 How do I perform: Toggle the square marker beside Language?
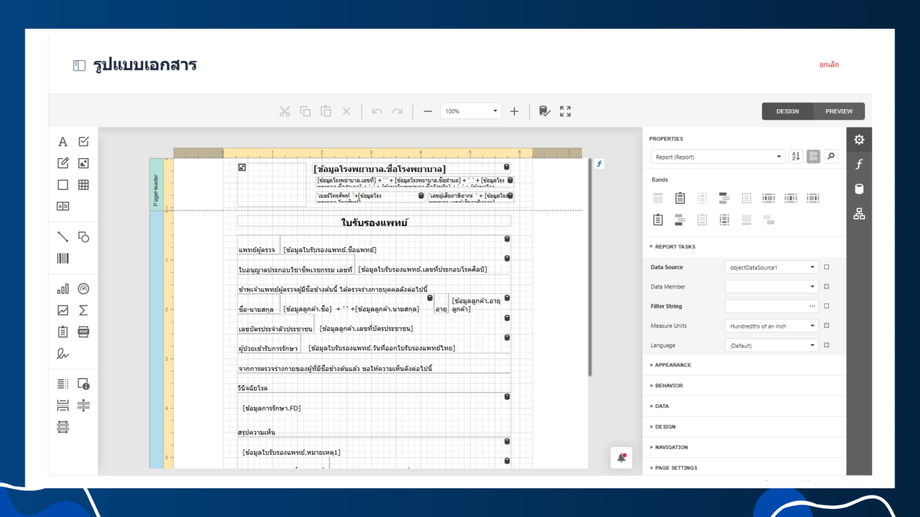tap(826, 345)
